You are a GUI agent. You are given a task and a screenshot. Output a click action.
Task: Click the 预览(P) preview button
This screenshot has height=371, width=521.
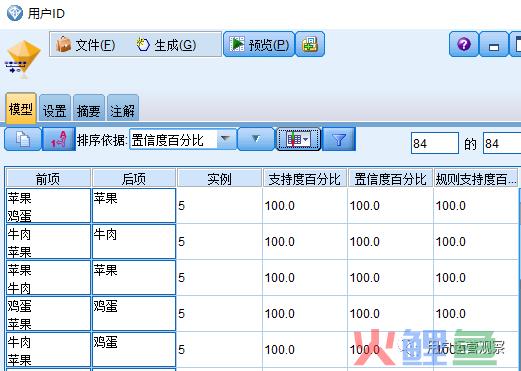(259, 44)
